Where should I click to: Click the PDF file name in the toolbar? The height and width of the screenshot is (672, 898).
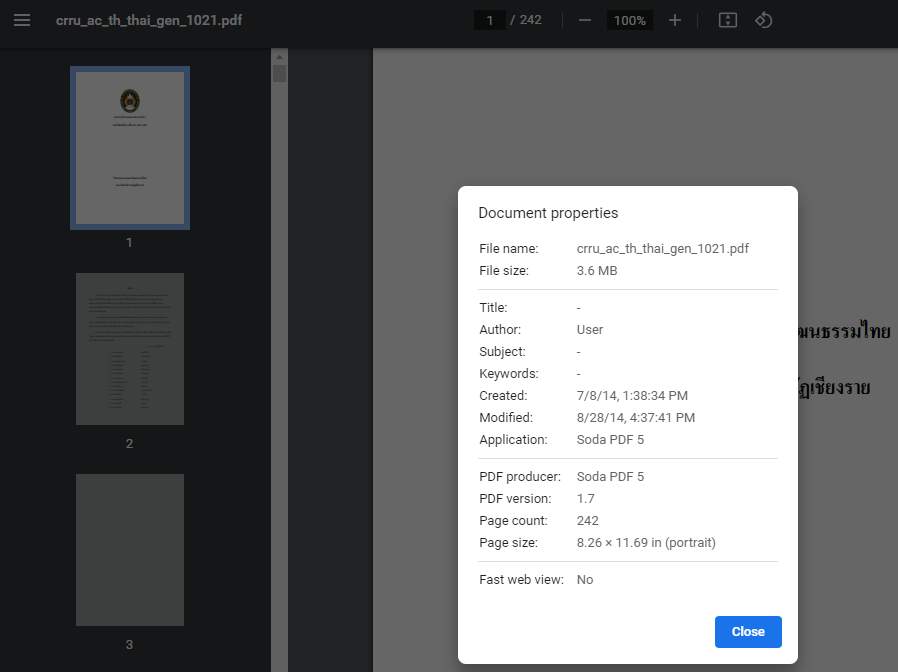(149, 20)
